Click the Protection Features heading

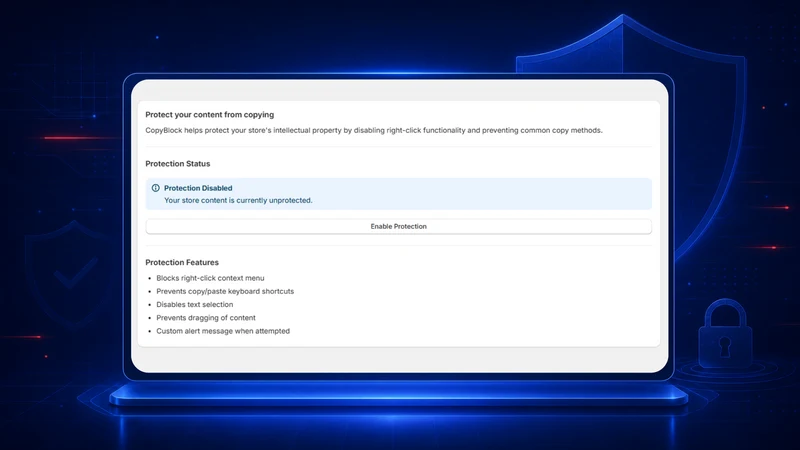click(x=182, y=262)
